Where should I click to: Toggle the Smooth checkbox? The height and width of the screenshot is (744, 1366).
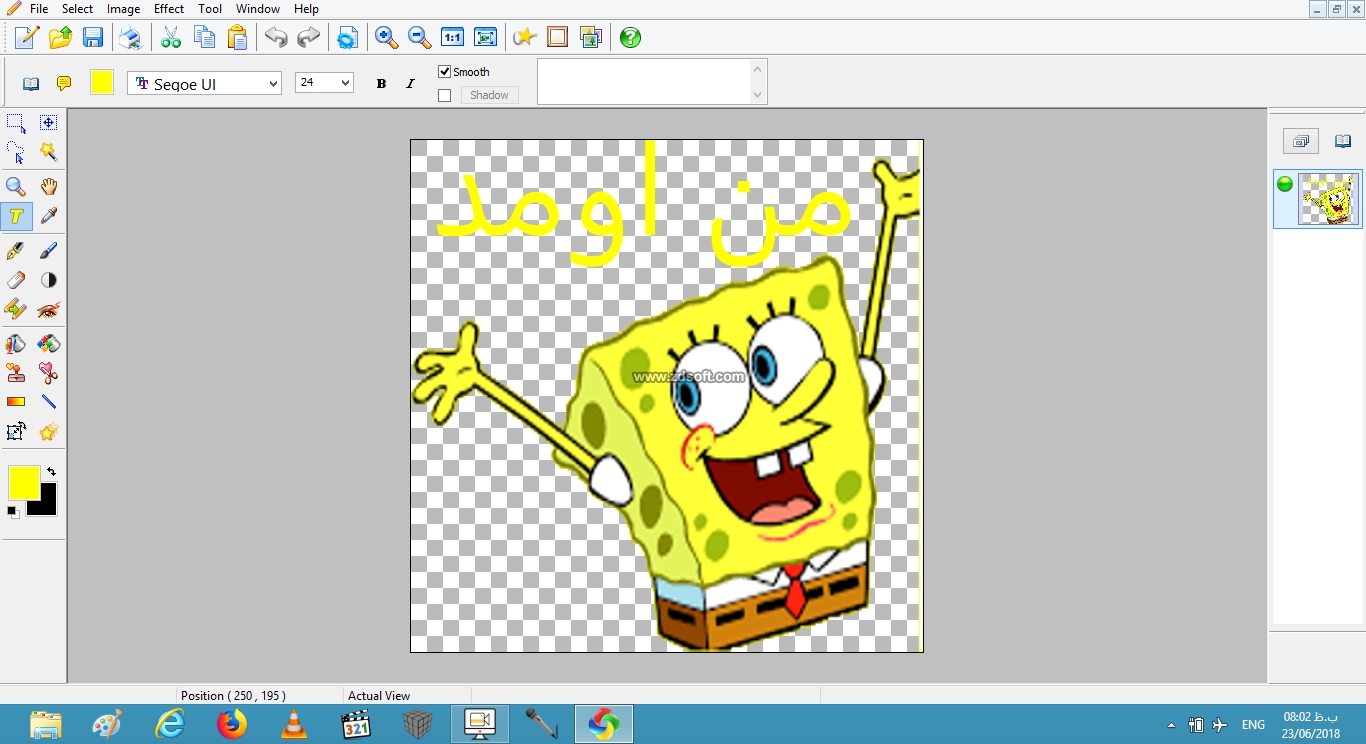pos(445,72)
